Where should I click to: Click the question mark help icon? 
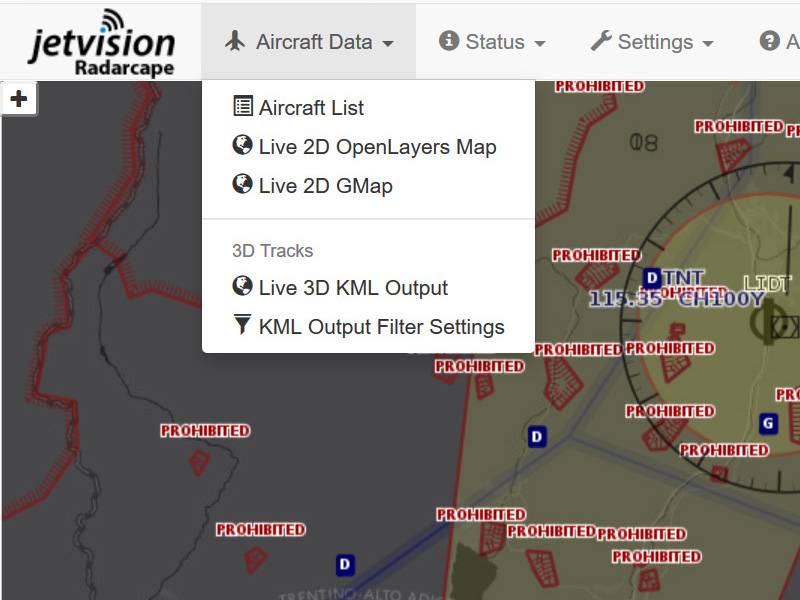coord(769,42)
